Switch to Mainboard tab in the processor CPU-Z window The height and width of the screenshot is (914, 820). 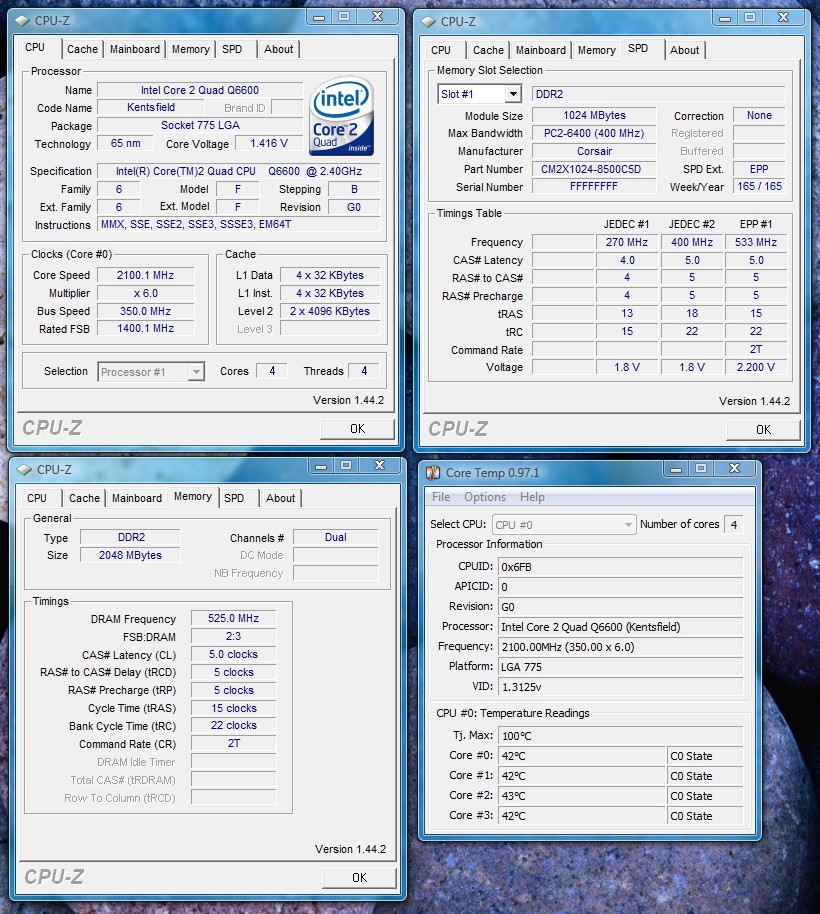click(135, 50)
